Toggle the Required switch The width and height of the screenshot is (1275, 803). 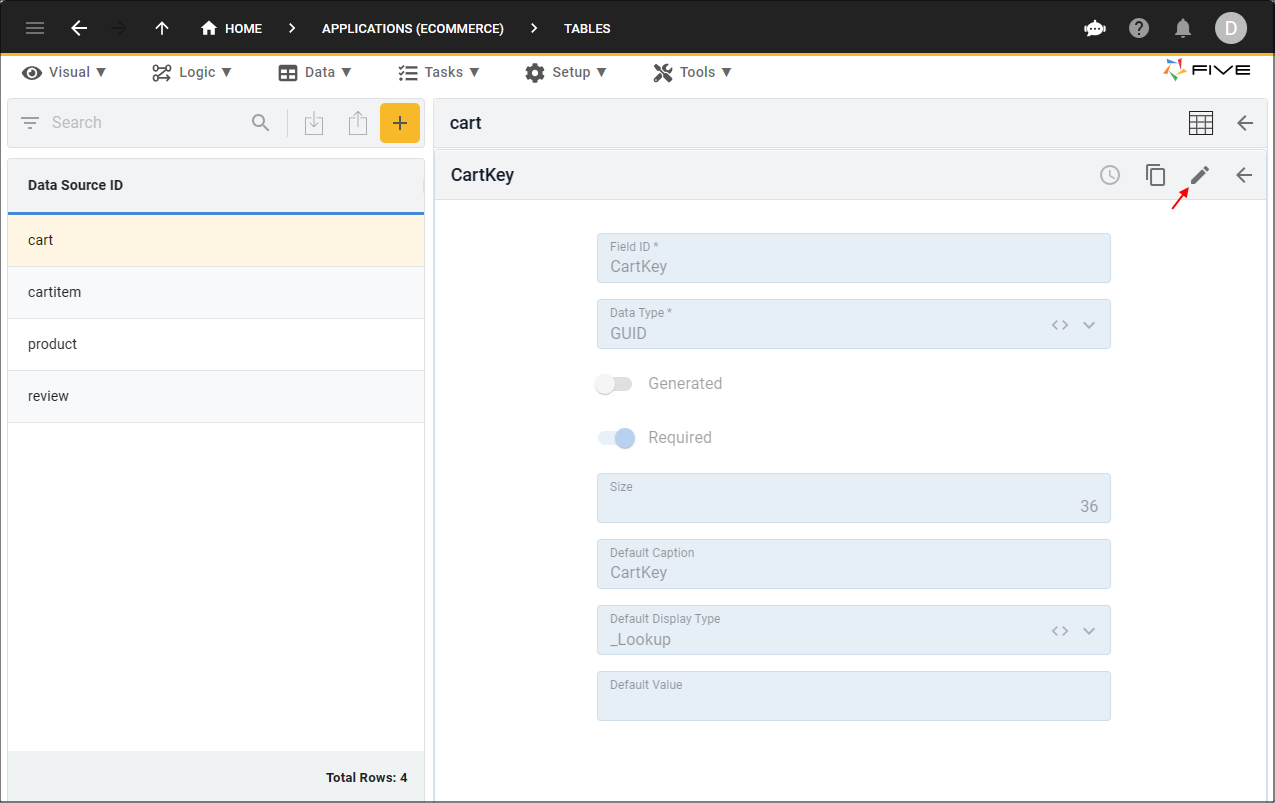(x=616, y=438)
